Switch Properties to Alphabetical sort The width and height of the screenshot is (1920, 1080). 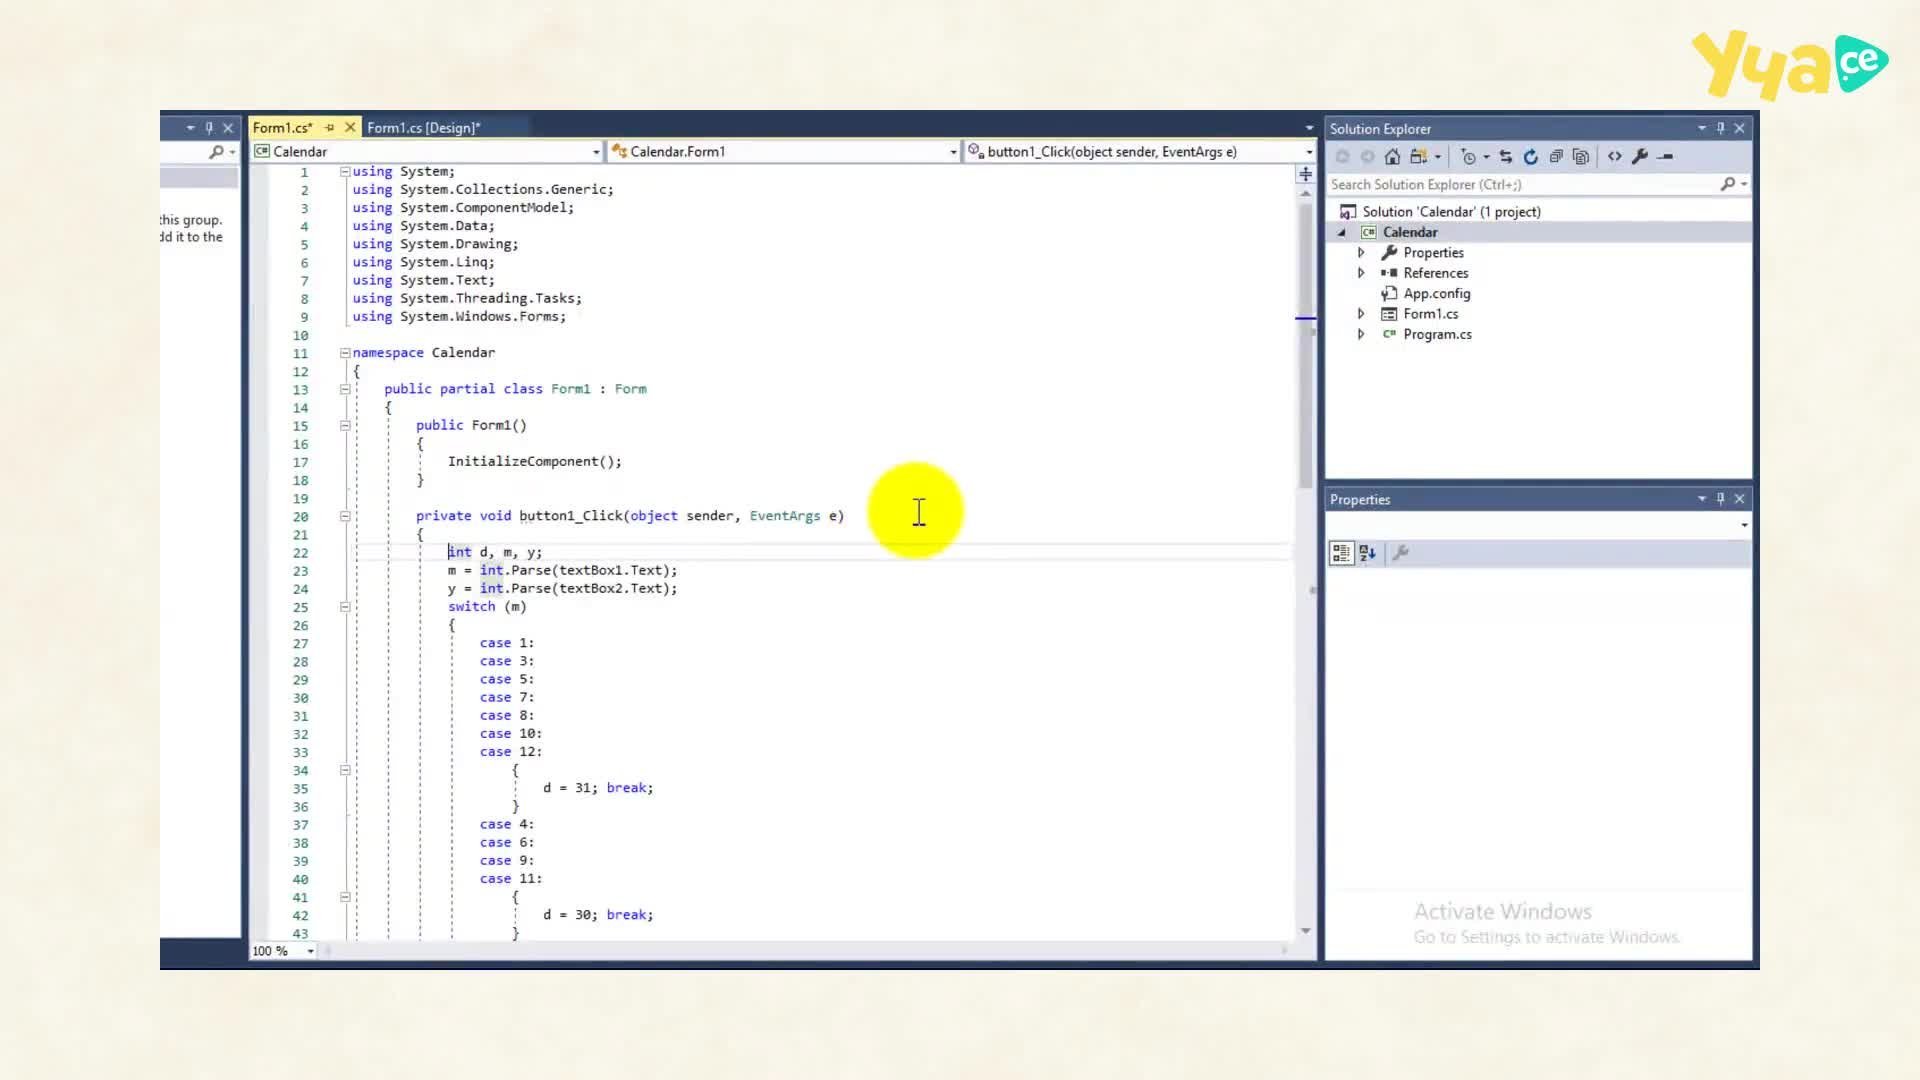(x=1367, y=552)
